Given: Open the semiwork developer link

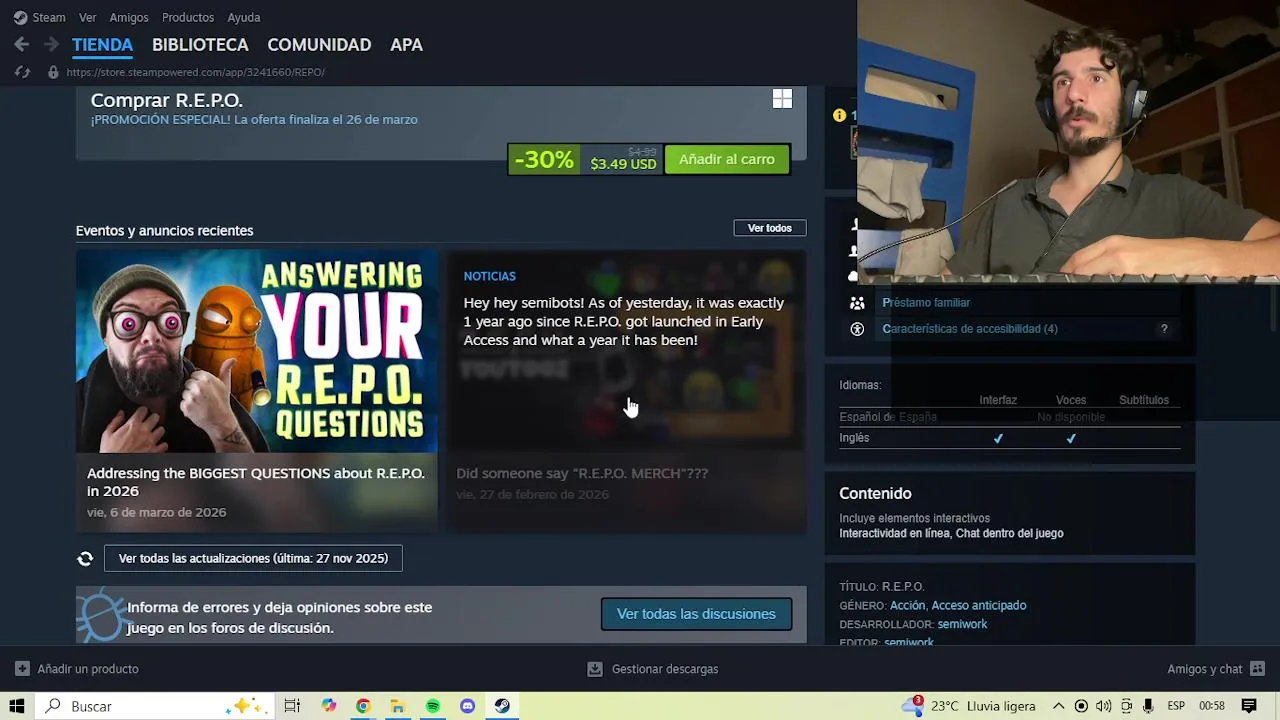Looking at the screenshot, I should click(962, 625).
